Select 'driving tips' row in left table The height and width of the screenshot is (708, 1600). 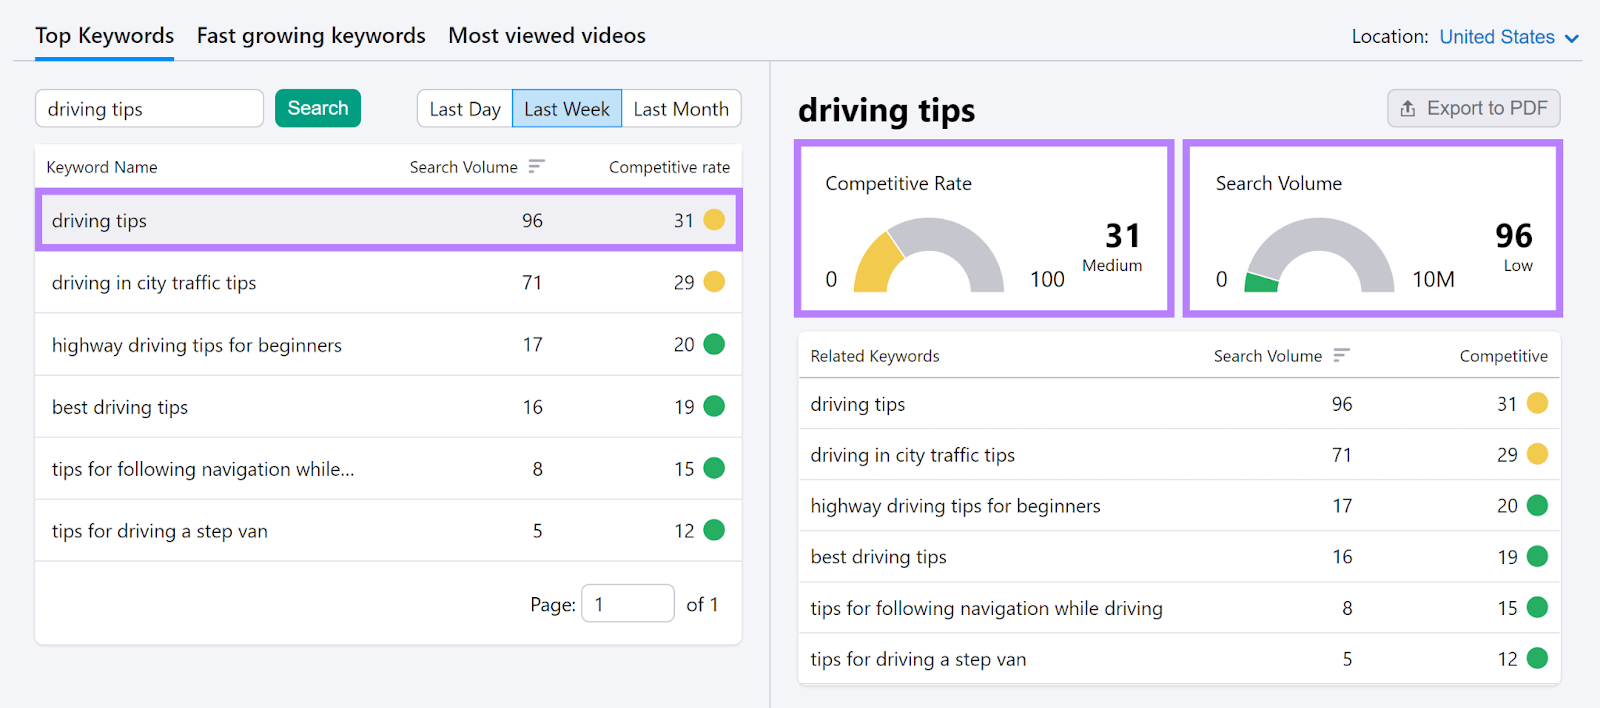tap(389, 220)
